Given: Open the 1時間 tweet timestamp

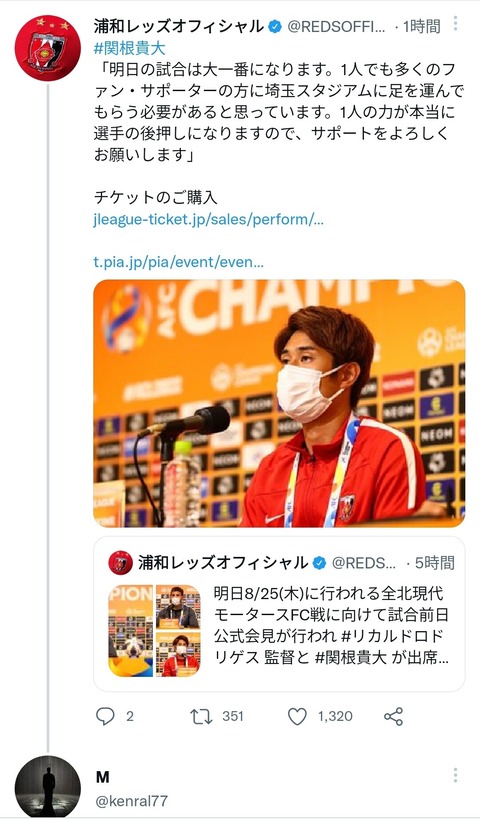Looking at the screenshot, I should (422, 26).
